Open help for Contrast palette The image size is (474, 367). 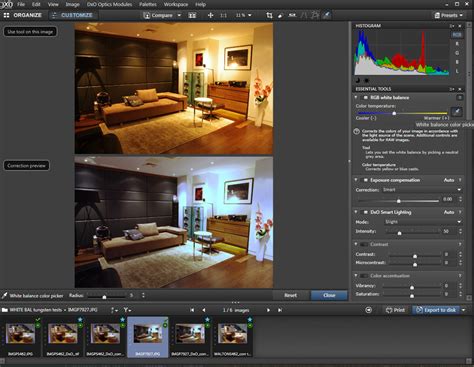coord(460,244)
